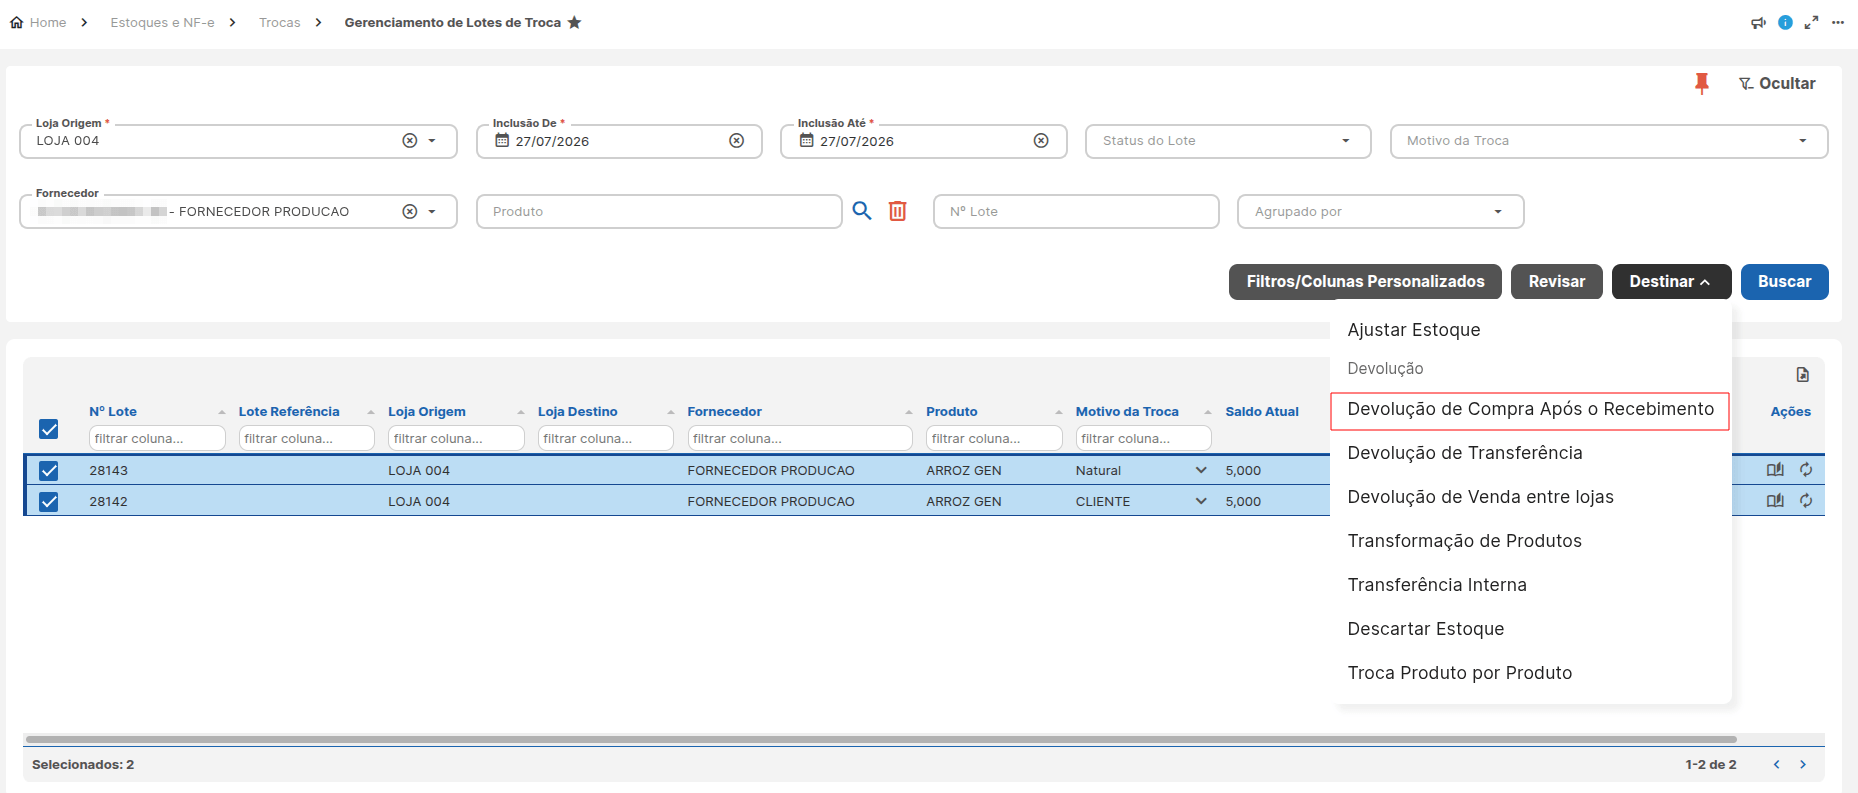Uncheck the checkbox for lote 28143

[49, 470]
